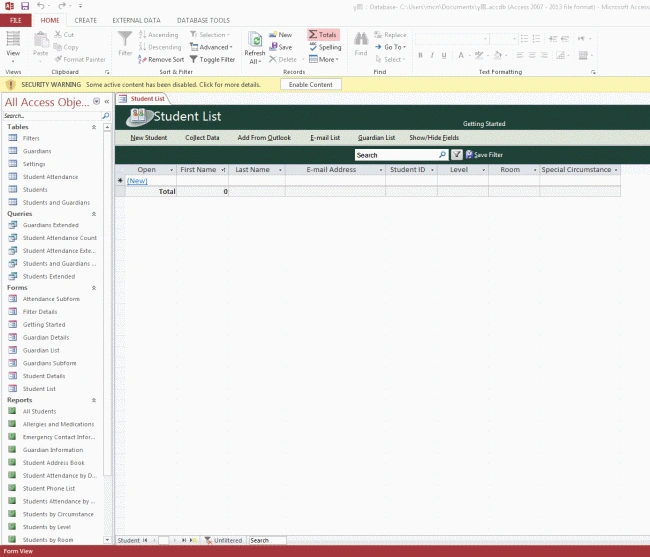Image resolution: width=650 pixels, height=557 pixels.
Task: Open the DATABASE TOOLS tab
Action: click(x=203, y=20)
